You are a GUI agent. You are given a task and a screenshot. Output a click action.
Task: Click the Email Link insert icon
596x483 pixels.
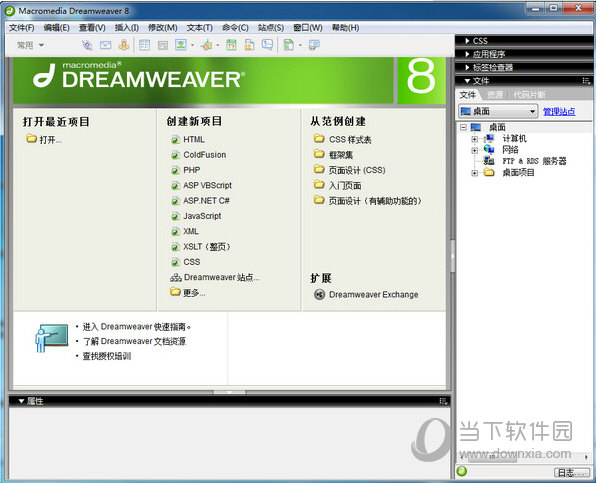pos(105,45)
